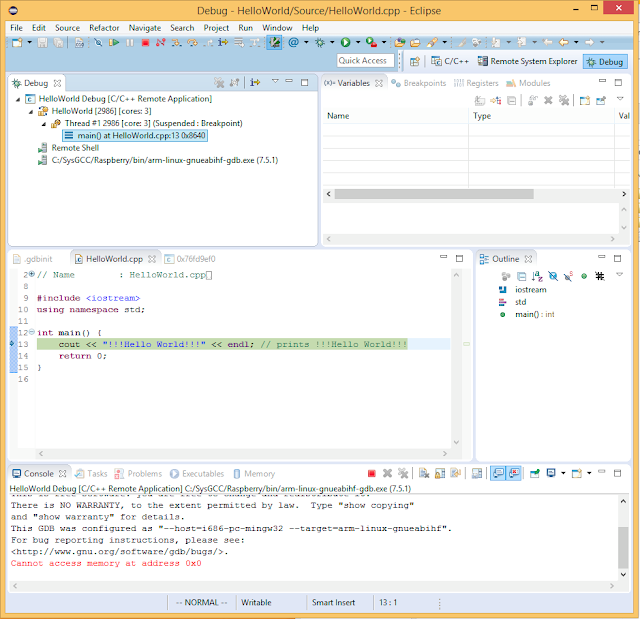Click the Pin Console icon
Viewport: 640px width, 619px height.
534,473
